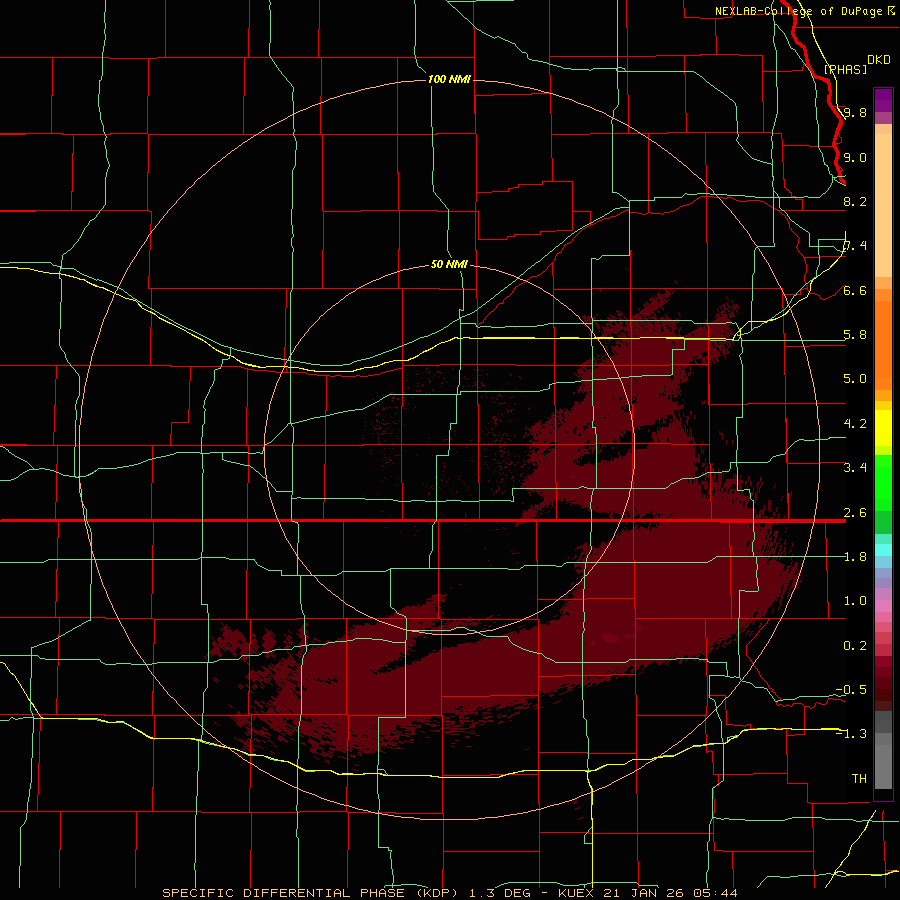The image size is (900, 900).
Task: Click the 0.2 legend value
Action: point(855,646)
